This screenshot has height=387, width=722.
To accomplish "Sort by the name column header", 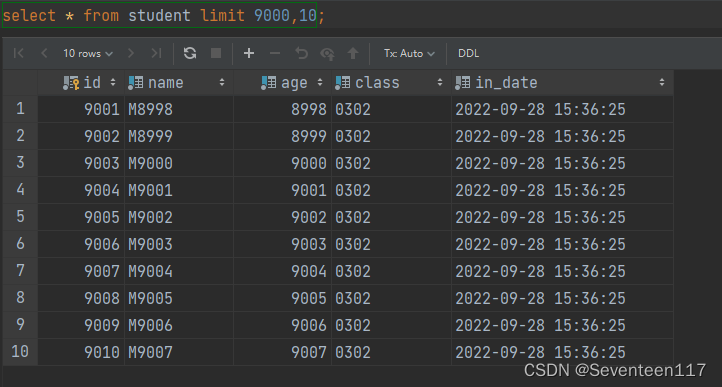I will point(179,83).
